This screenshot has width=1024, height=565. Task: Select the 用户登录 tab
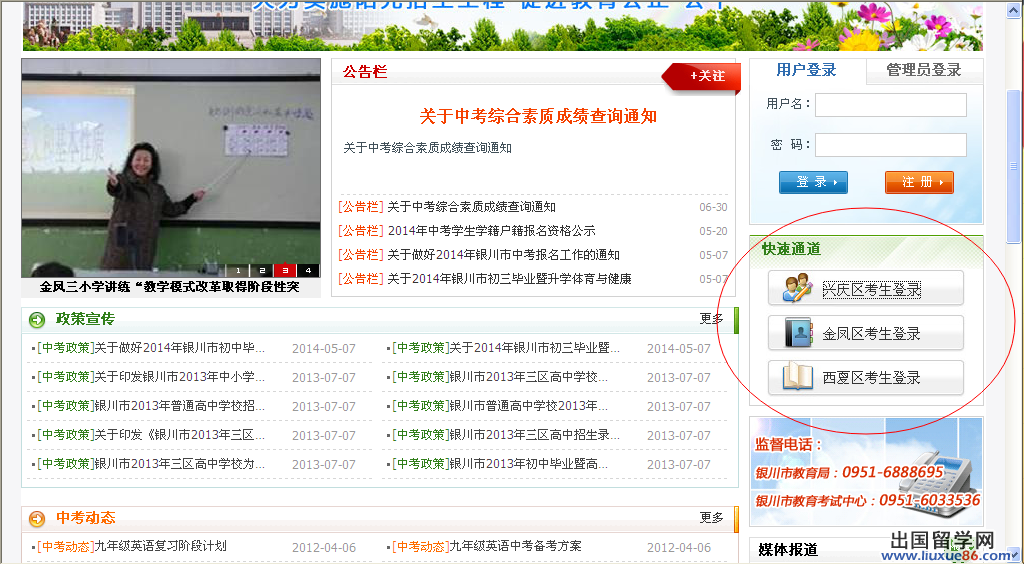pos(806,70)
